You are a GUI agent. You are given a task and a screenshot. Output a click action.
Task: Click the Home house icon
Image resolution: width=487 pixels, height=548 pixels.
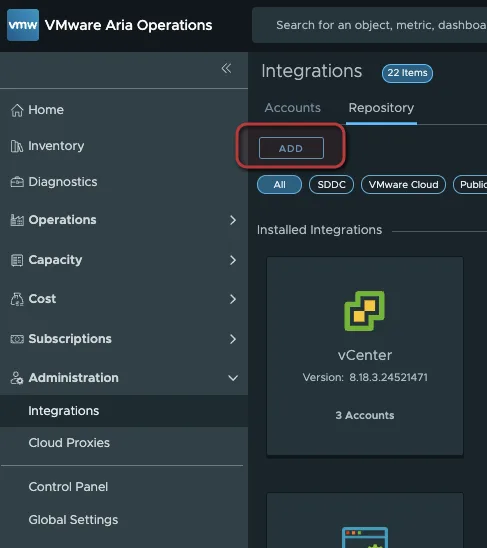click(17, 110)
